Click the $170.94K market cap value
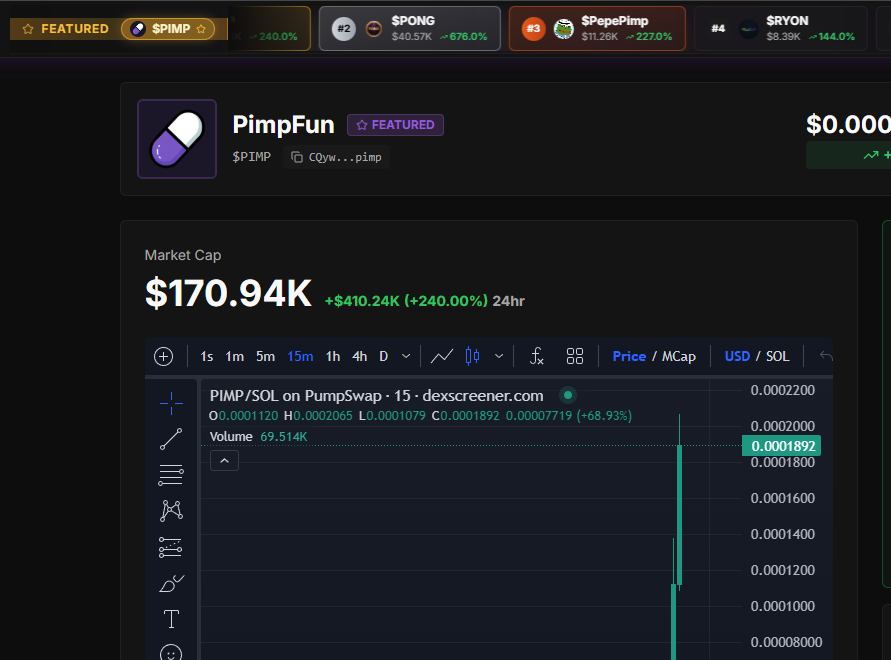 click(x=228, y=293)
